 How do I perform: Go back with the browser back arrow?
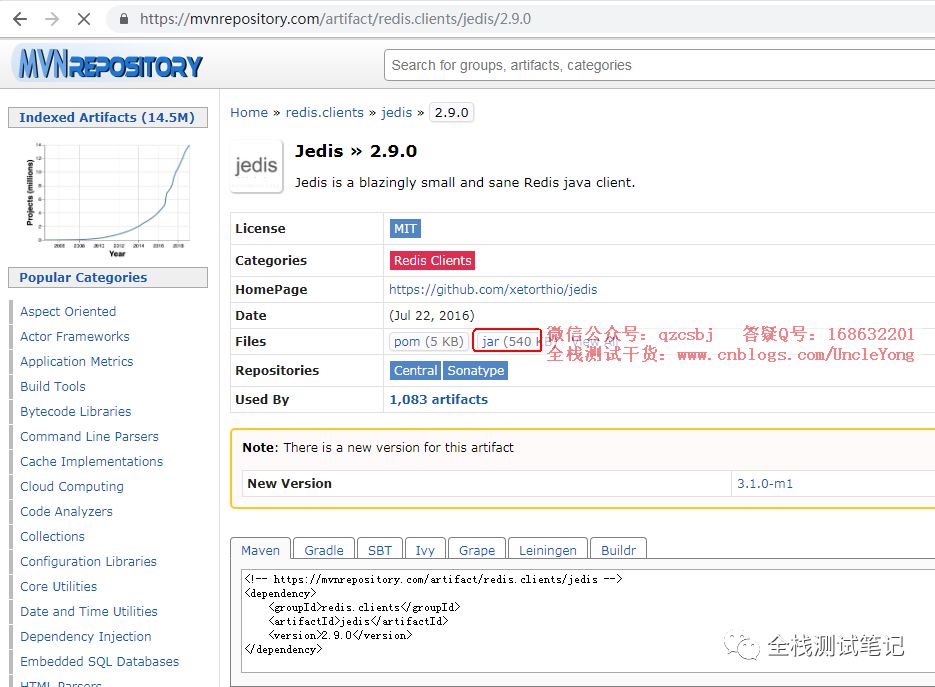point(20,19)
